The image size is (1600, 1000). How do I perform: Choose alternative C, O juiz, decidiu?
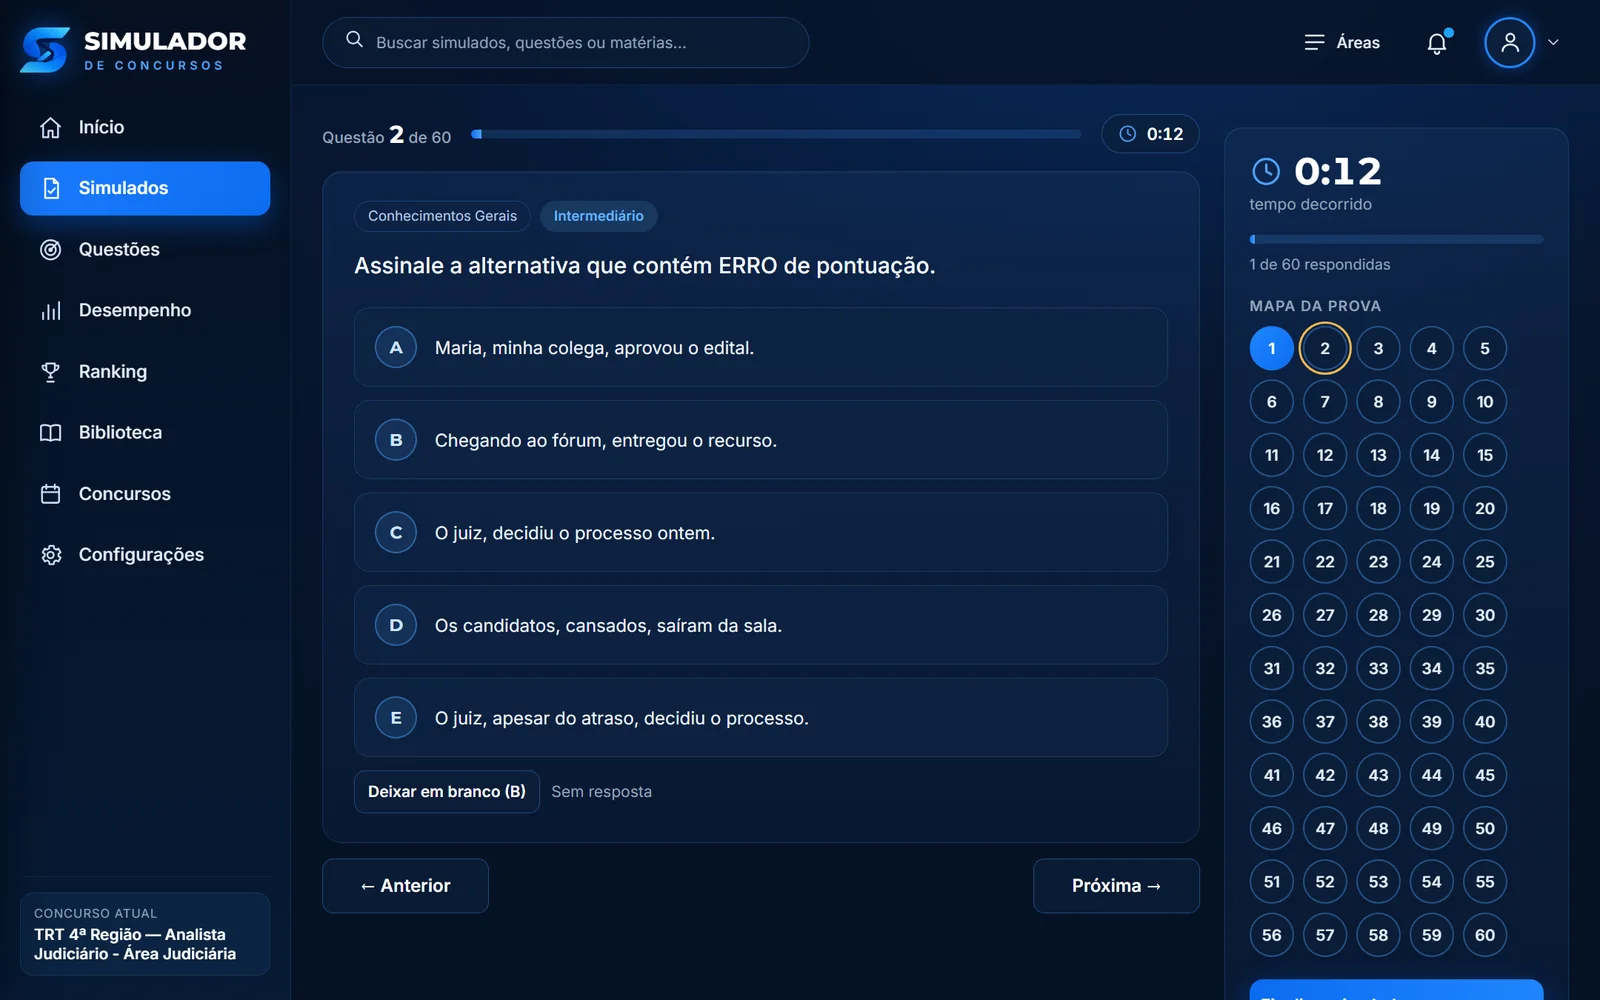(x=761, y=533)
